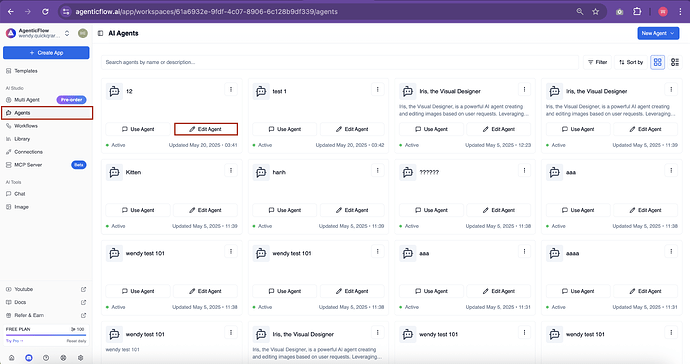Image resolution: width=690 pixels, height=364 pixels.
Task: Click Use Agent on card 12
Action: click(x=138, y=129)
